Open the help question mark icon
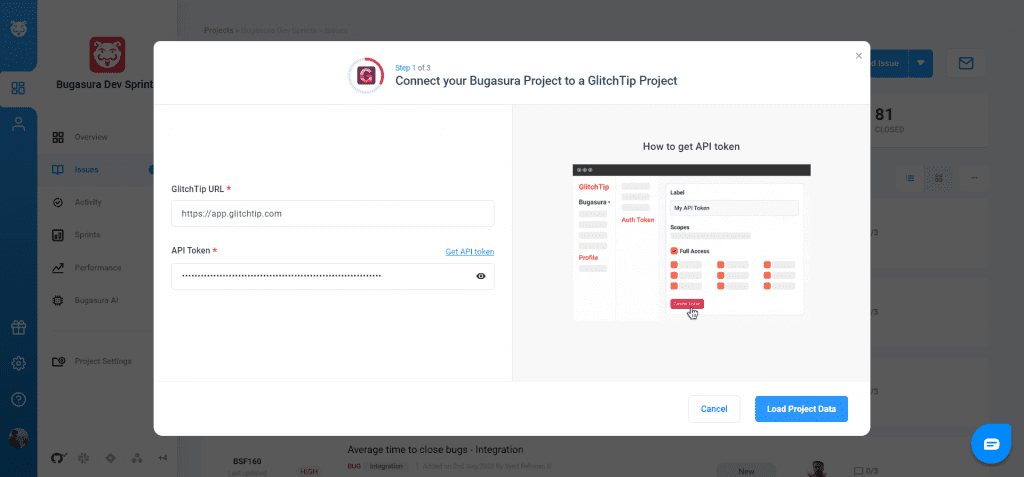1024x477 pixels. click(x=18, y=399)
